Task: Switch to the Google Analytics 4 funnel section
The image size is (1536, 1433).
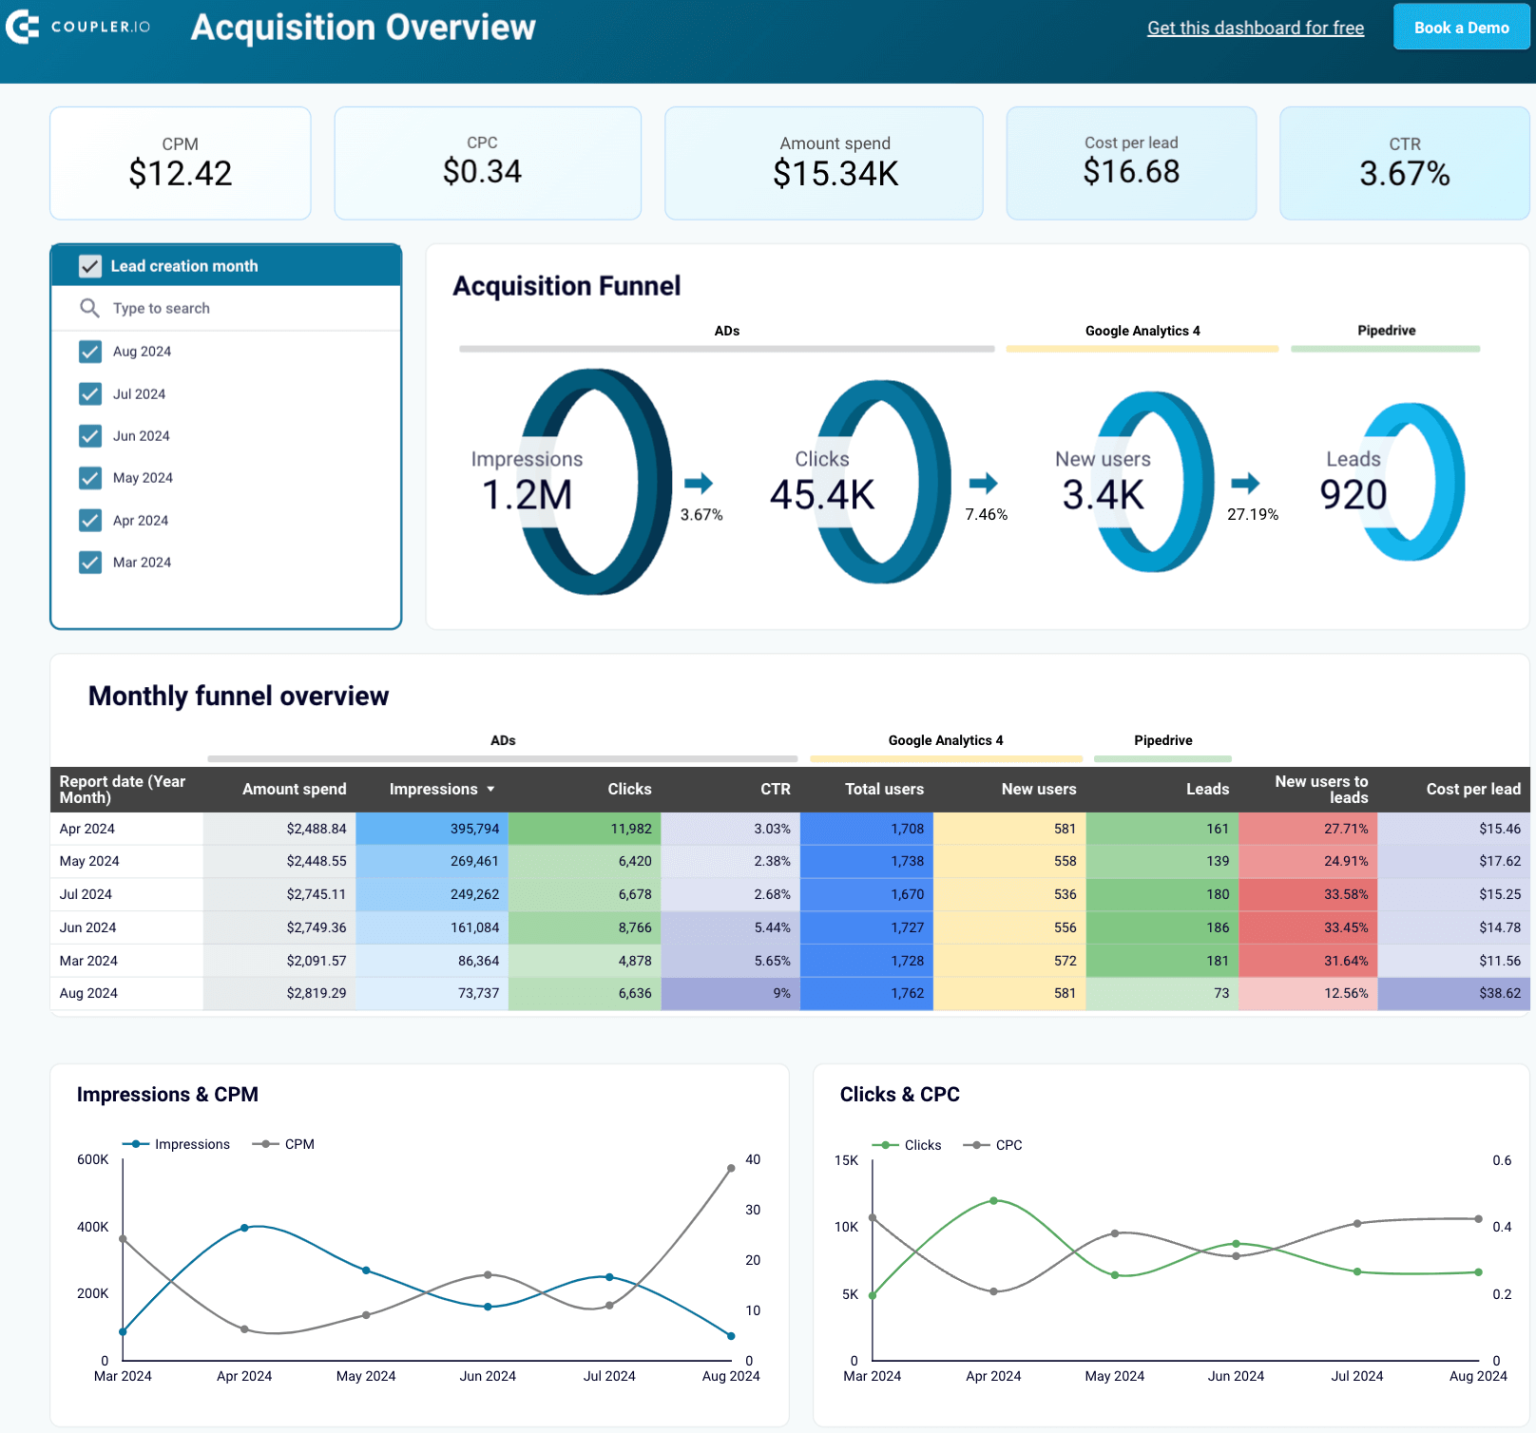Action: pyautogui.click(x=1142, y=331)
